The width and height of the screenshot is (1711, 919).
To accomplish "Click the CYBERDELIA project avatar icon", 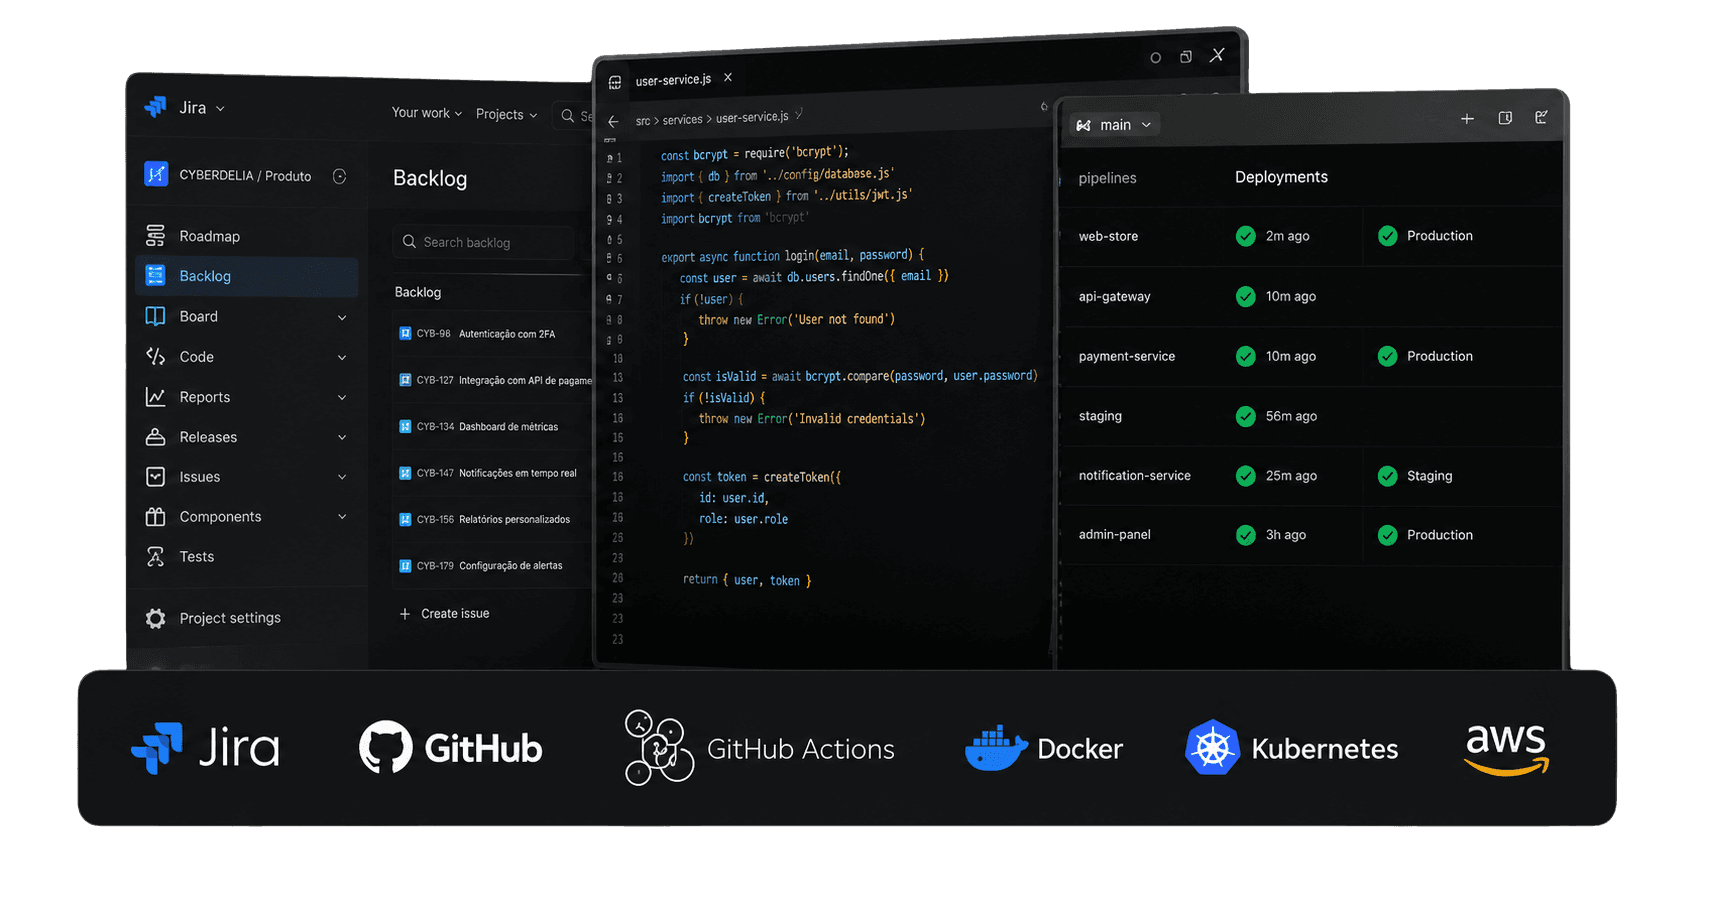I will point(156,174).
